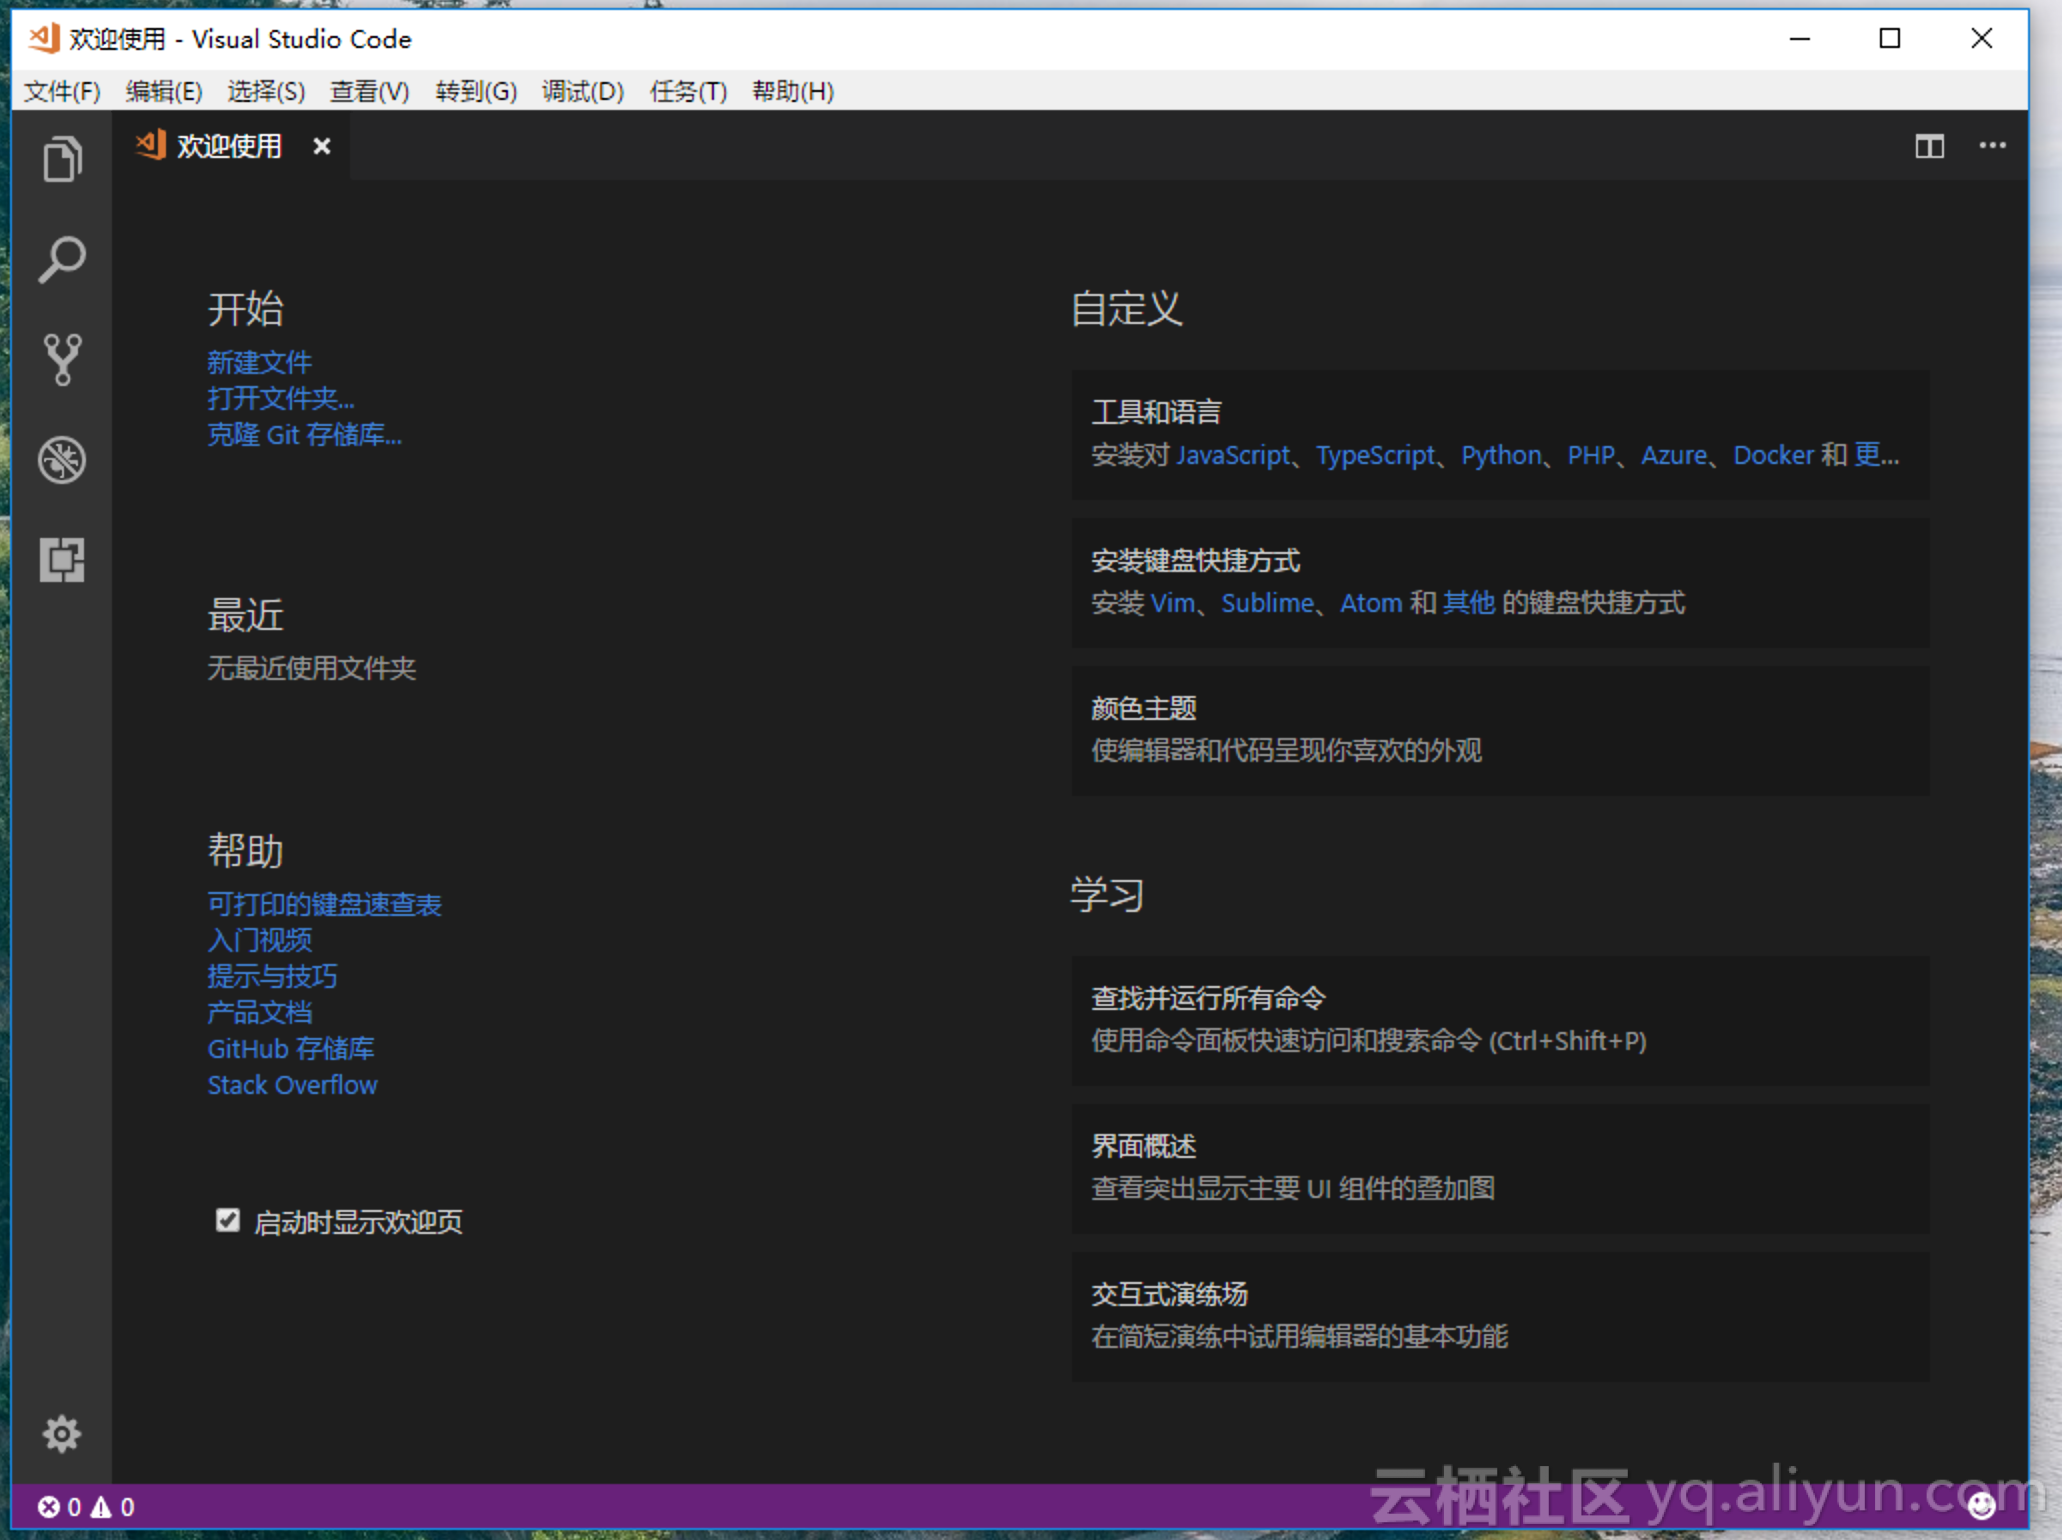
Task: Open the Source Control view
Action: coord(62,358)
